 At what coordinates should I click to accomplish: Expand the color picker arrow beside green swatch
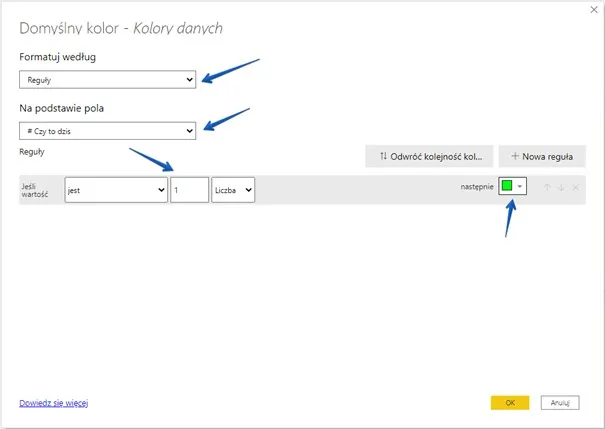coord(520,188)
